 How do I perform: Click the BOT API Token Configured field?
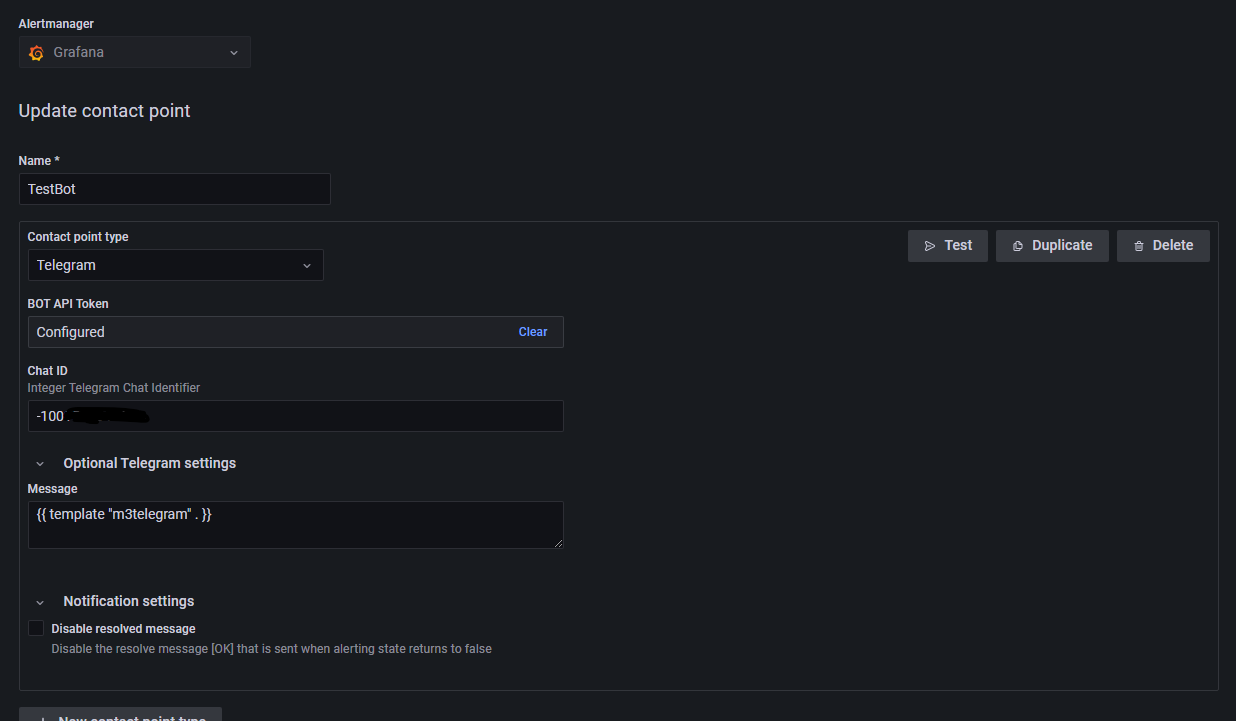[x=295, y=332]
